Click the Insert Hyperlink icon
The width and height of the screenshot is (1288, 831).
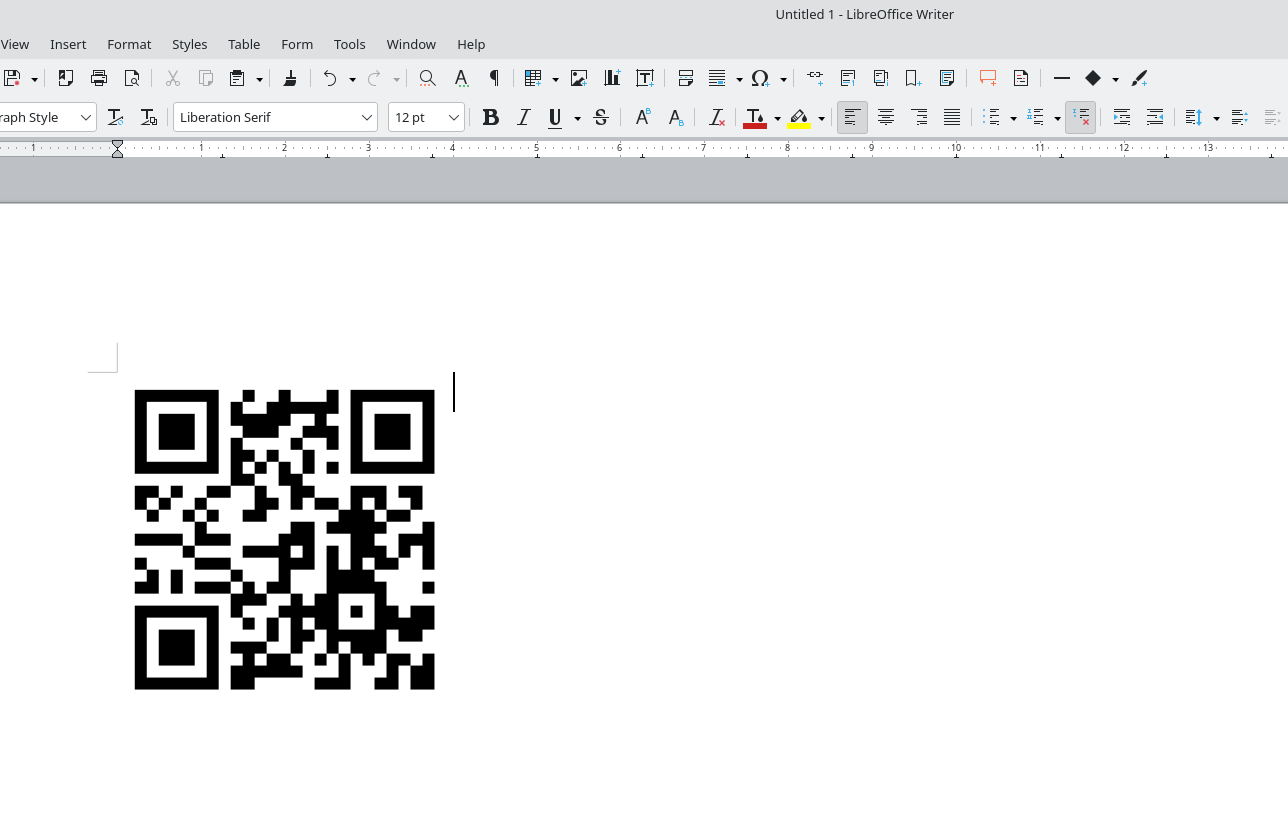(815, 78)
